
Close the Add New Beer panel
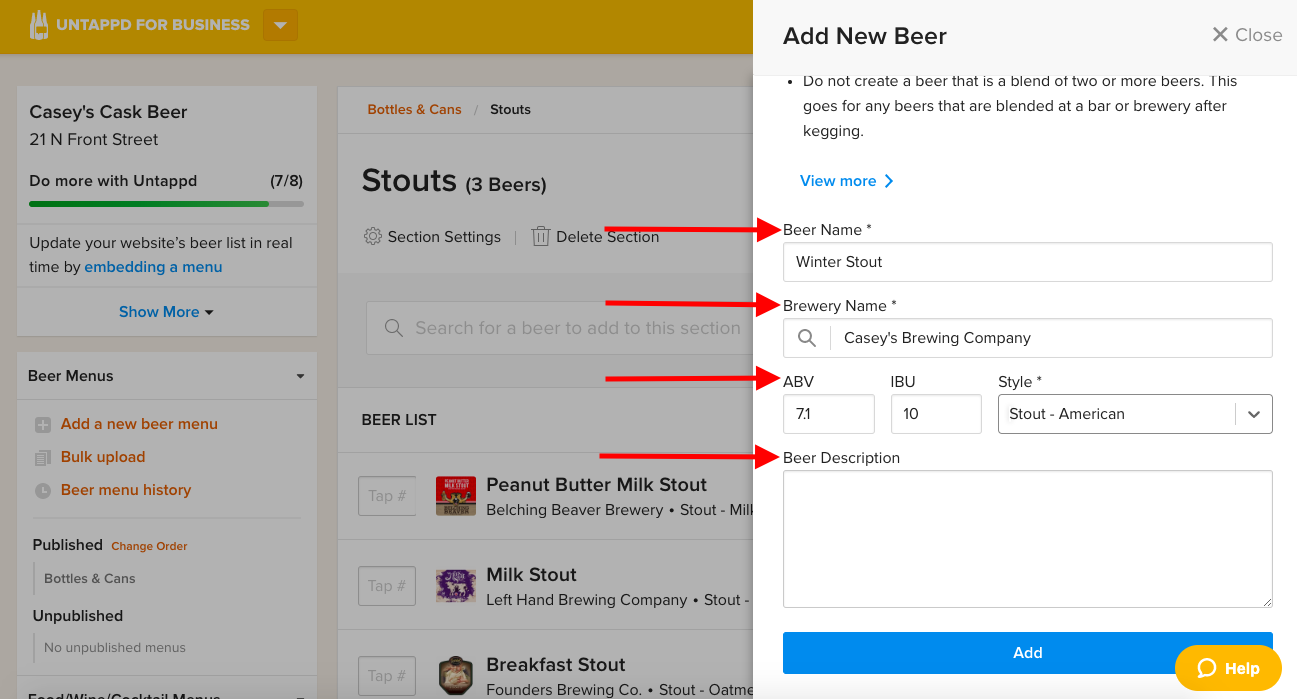click(x=1246, y=35)
